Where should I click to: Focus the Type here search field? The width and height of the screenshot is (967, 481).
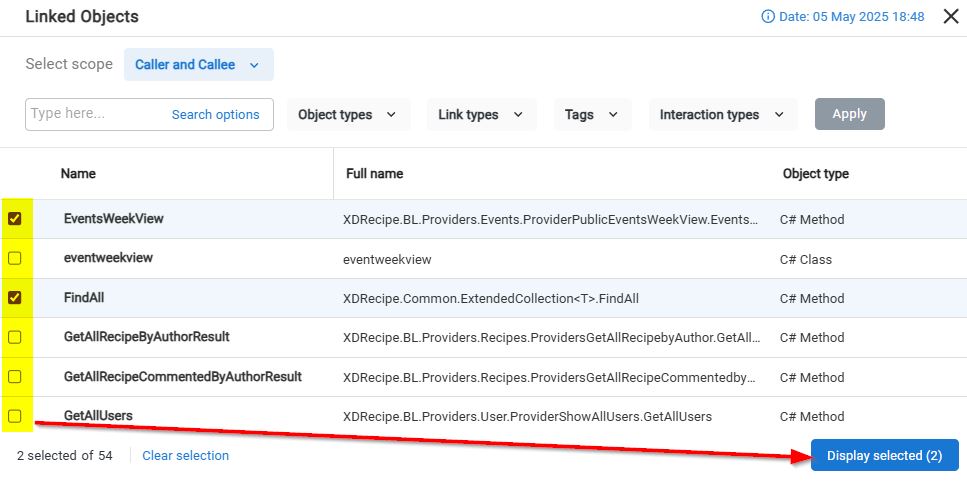(x=95, y=114)
